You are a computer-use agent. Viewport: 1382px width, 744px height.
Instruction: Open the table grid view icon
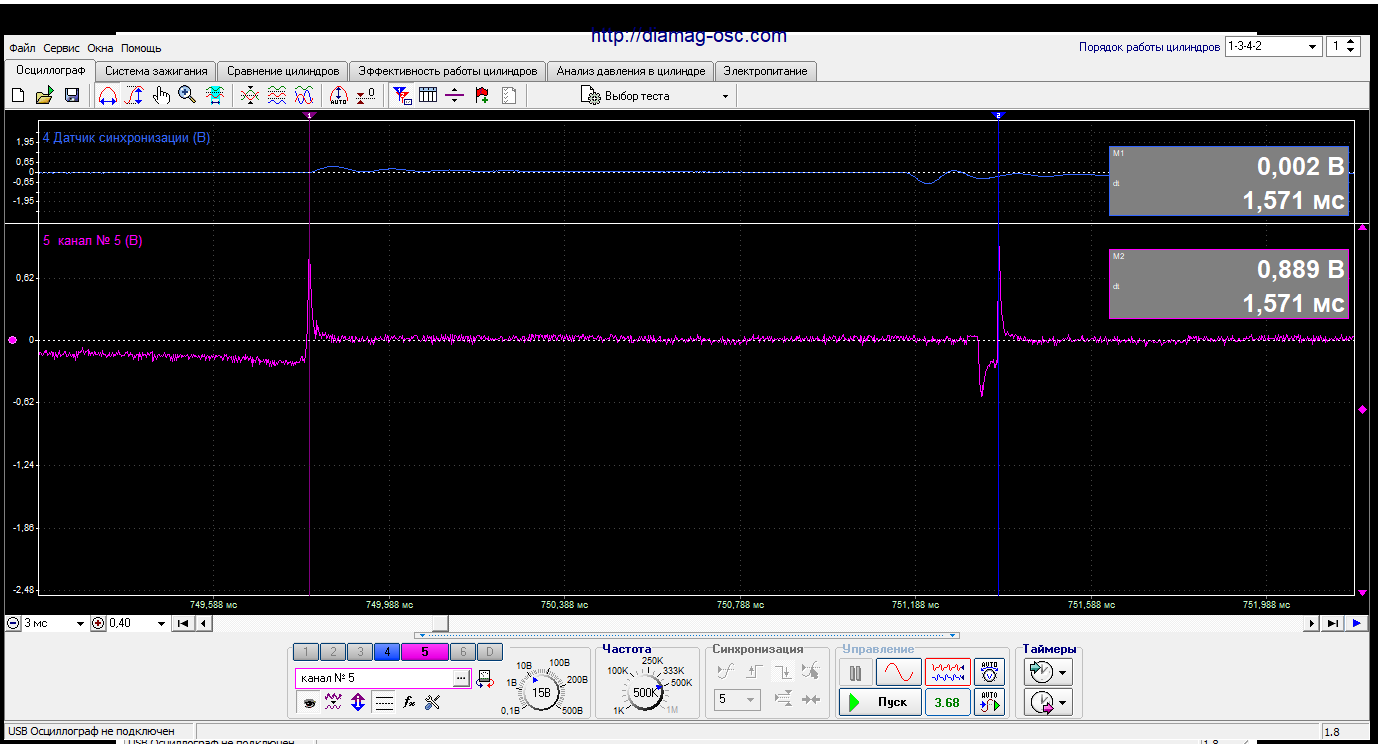click(x=428, y=95)
